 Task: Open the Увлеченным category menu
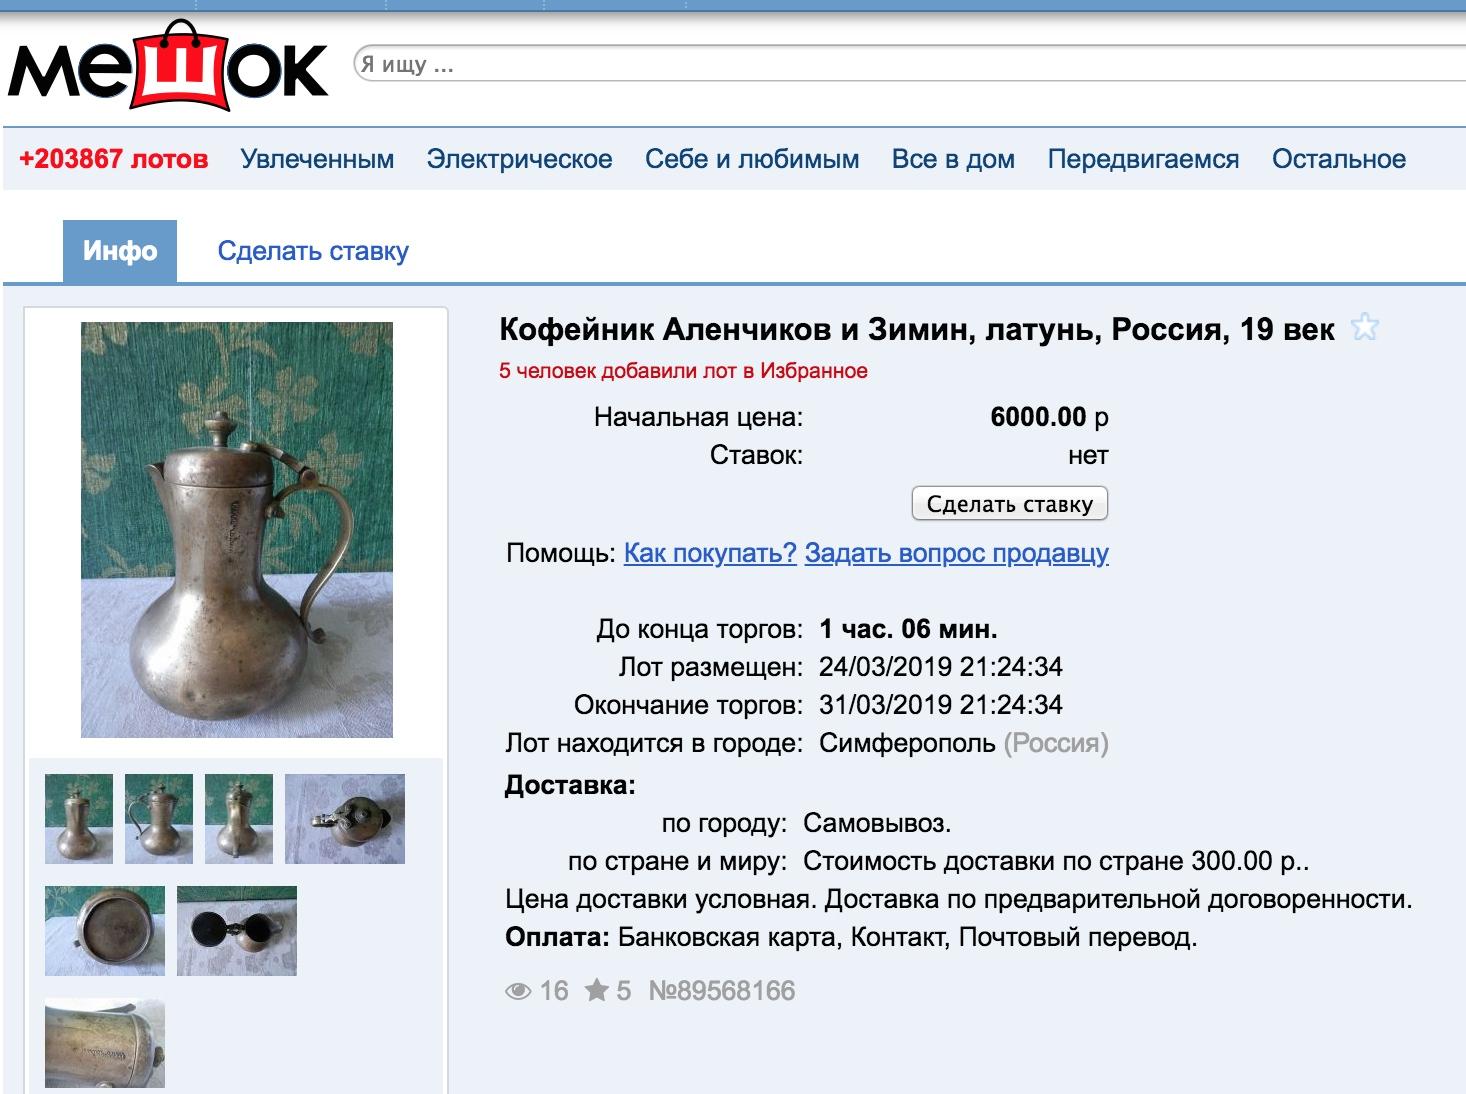[x=317, y=159]
